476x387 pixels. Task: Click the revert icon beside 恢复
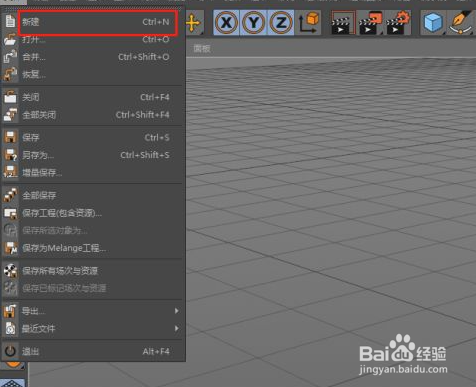click(10, 74)
